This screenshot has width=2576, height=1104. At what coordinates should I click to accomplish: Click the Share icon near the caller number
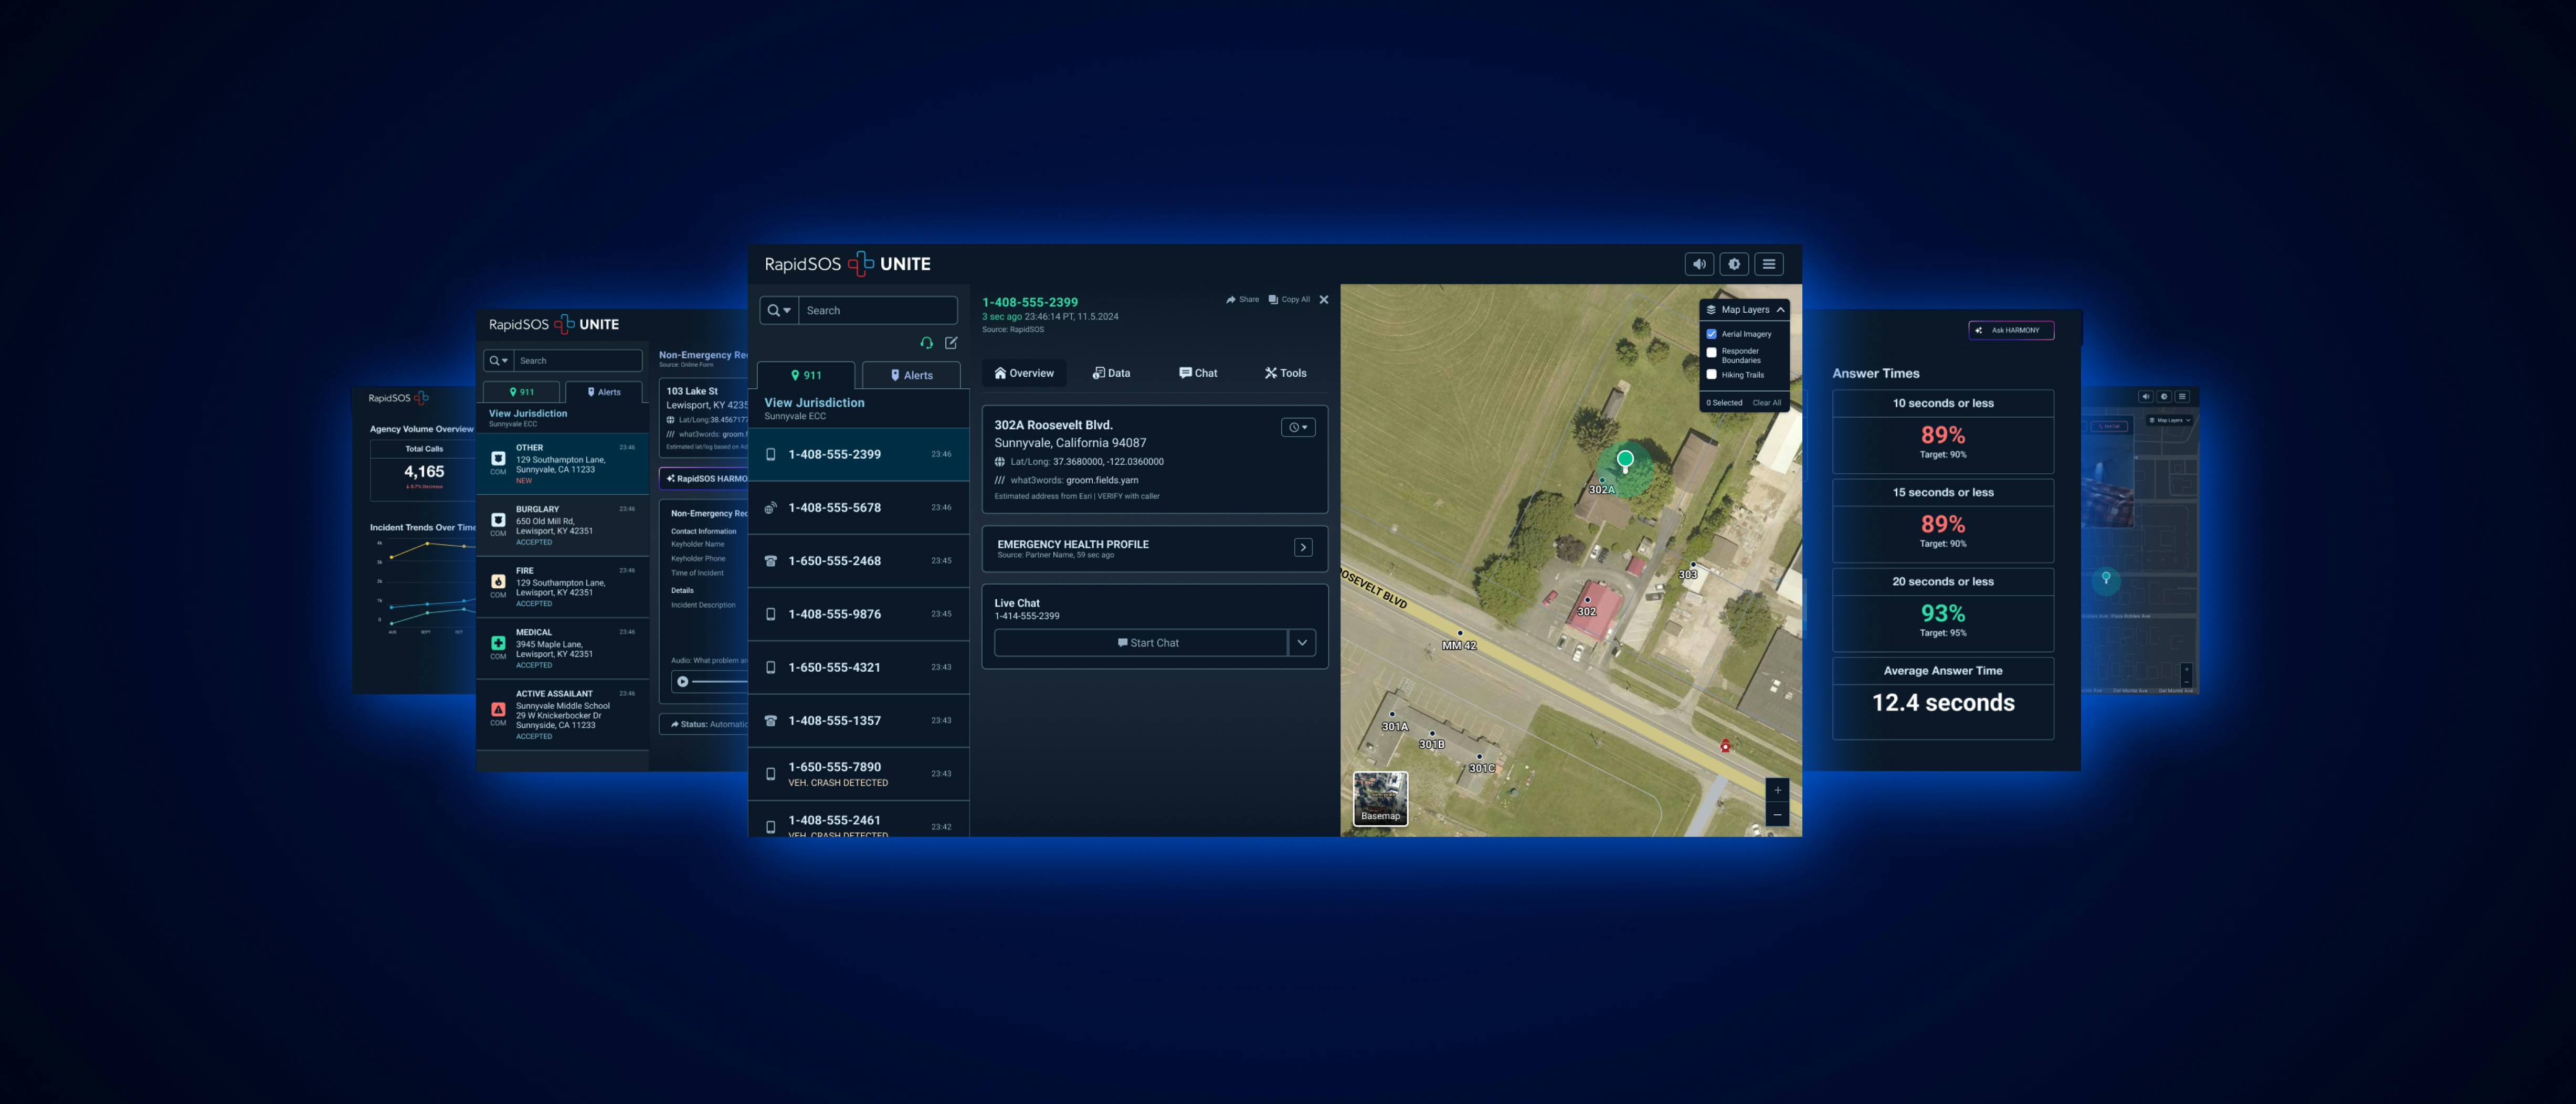(x=1232, y=299)
